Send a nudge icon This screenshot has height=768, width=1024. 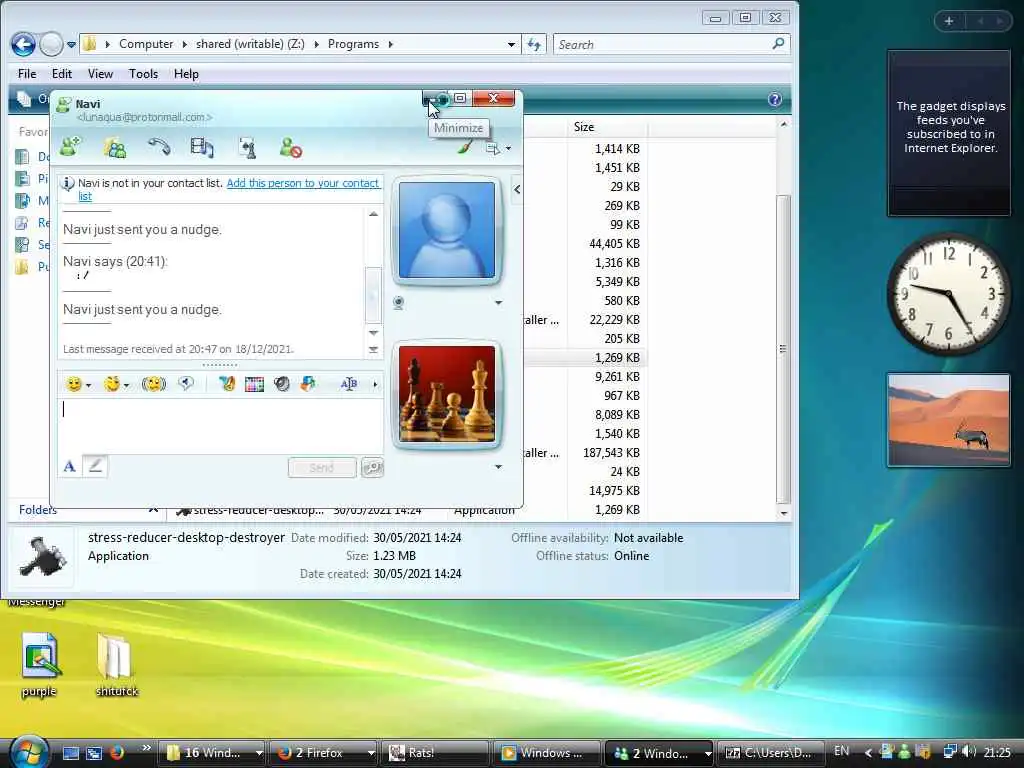tap(153, 384)
